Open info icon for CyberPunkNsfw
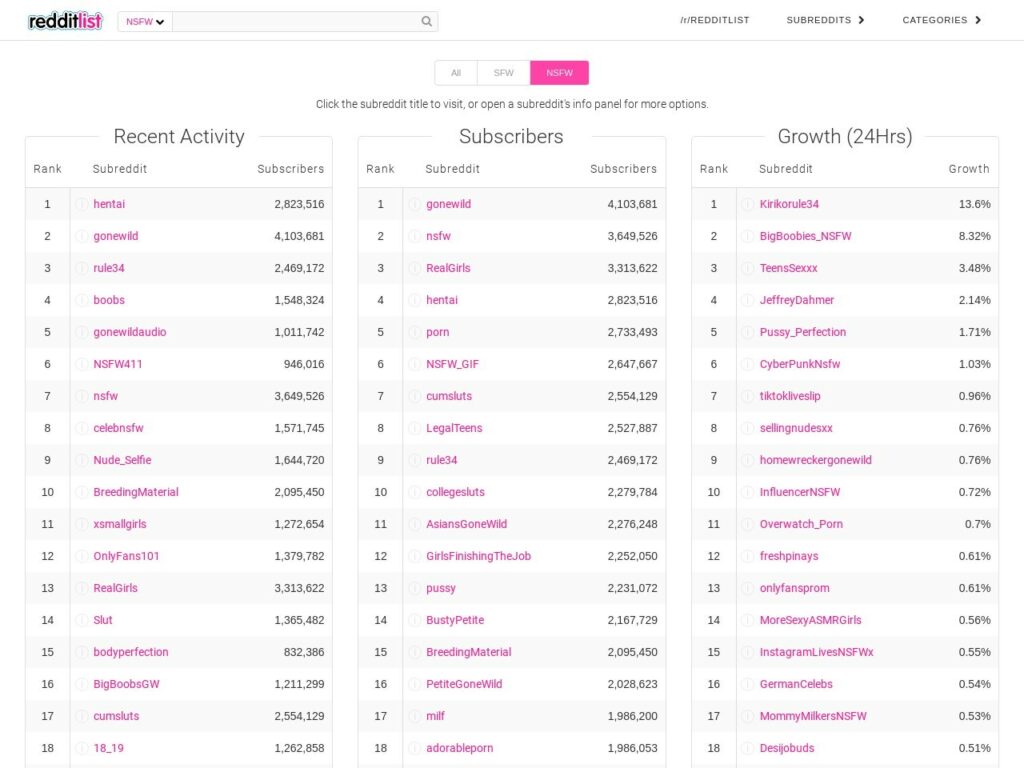The height and width of the screenshot is (768, 1024). point(747,364)
